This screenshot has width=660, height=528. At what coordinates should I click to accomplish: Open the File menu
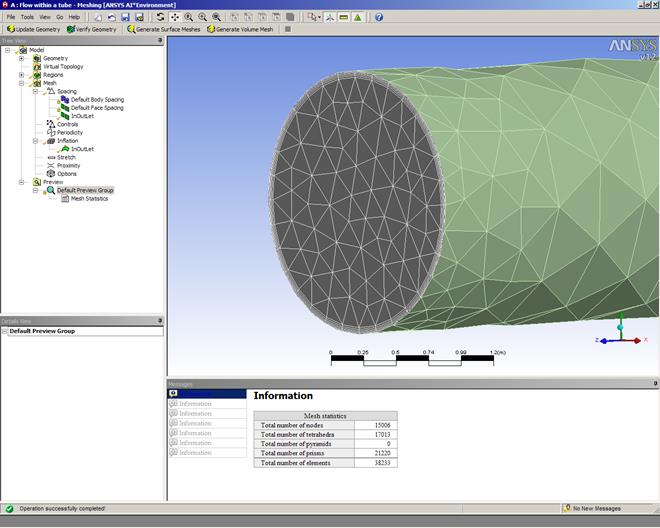point(10,17)
